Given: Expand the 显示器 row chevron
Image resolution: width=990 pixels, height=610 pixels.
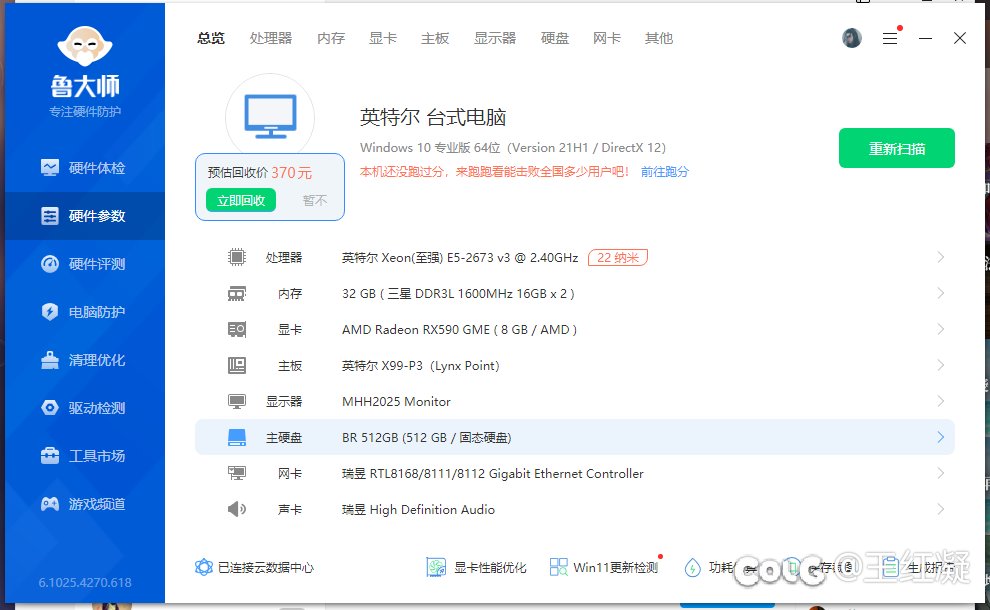Looking at the screenshot, I should click(x=940, y=401).
